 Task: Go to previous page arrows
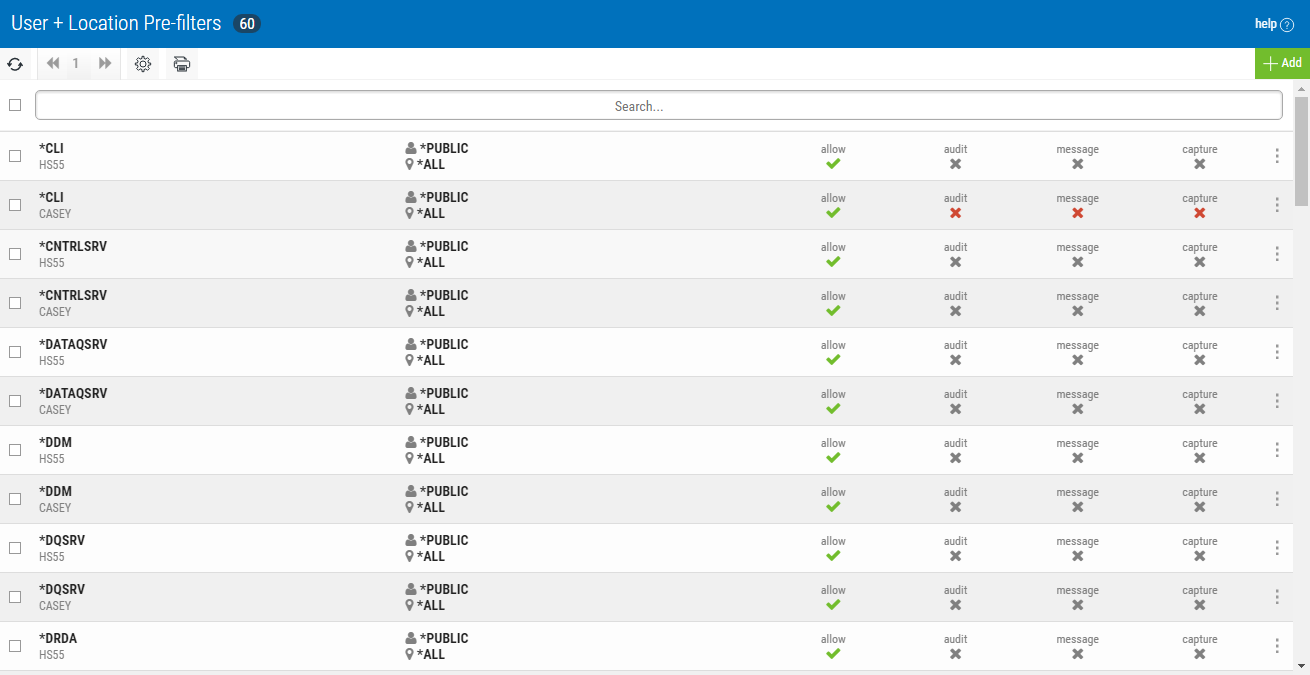(x=53, y=64)
